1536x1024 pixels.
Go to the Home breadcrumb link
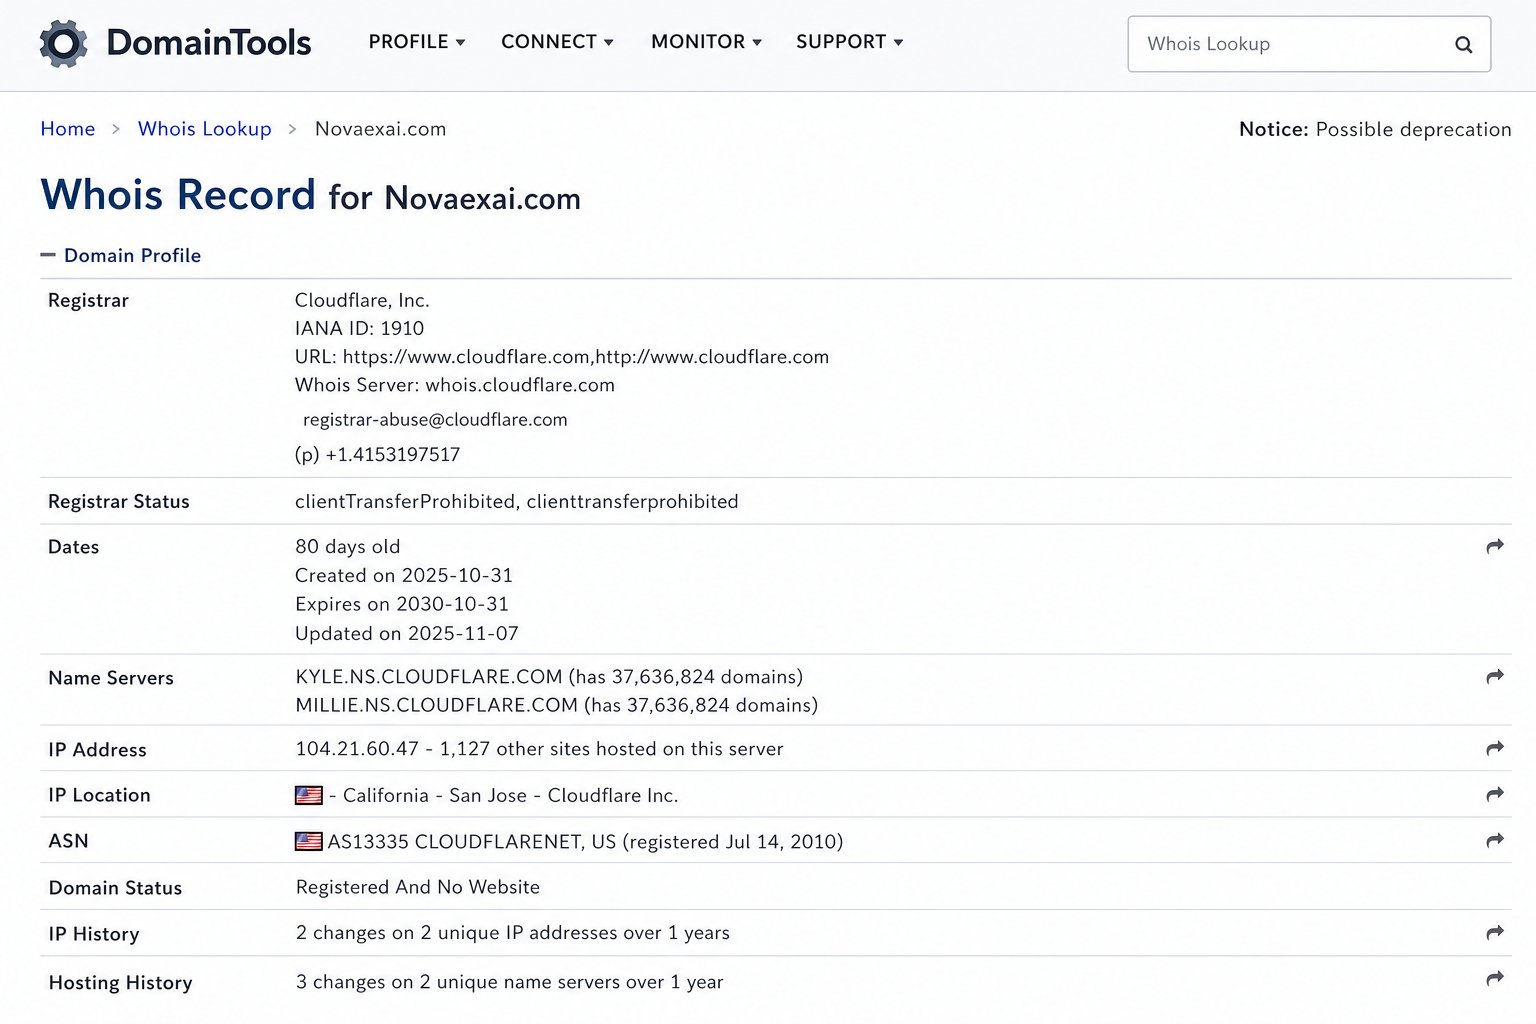[x=68, y=129]
